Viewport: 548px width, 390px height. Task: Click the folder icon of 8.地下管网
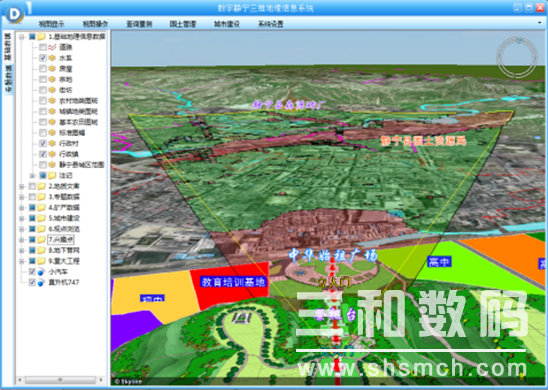coord(42,250)
